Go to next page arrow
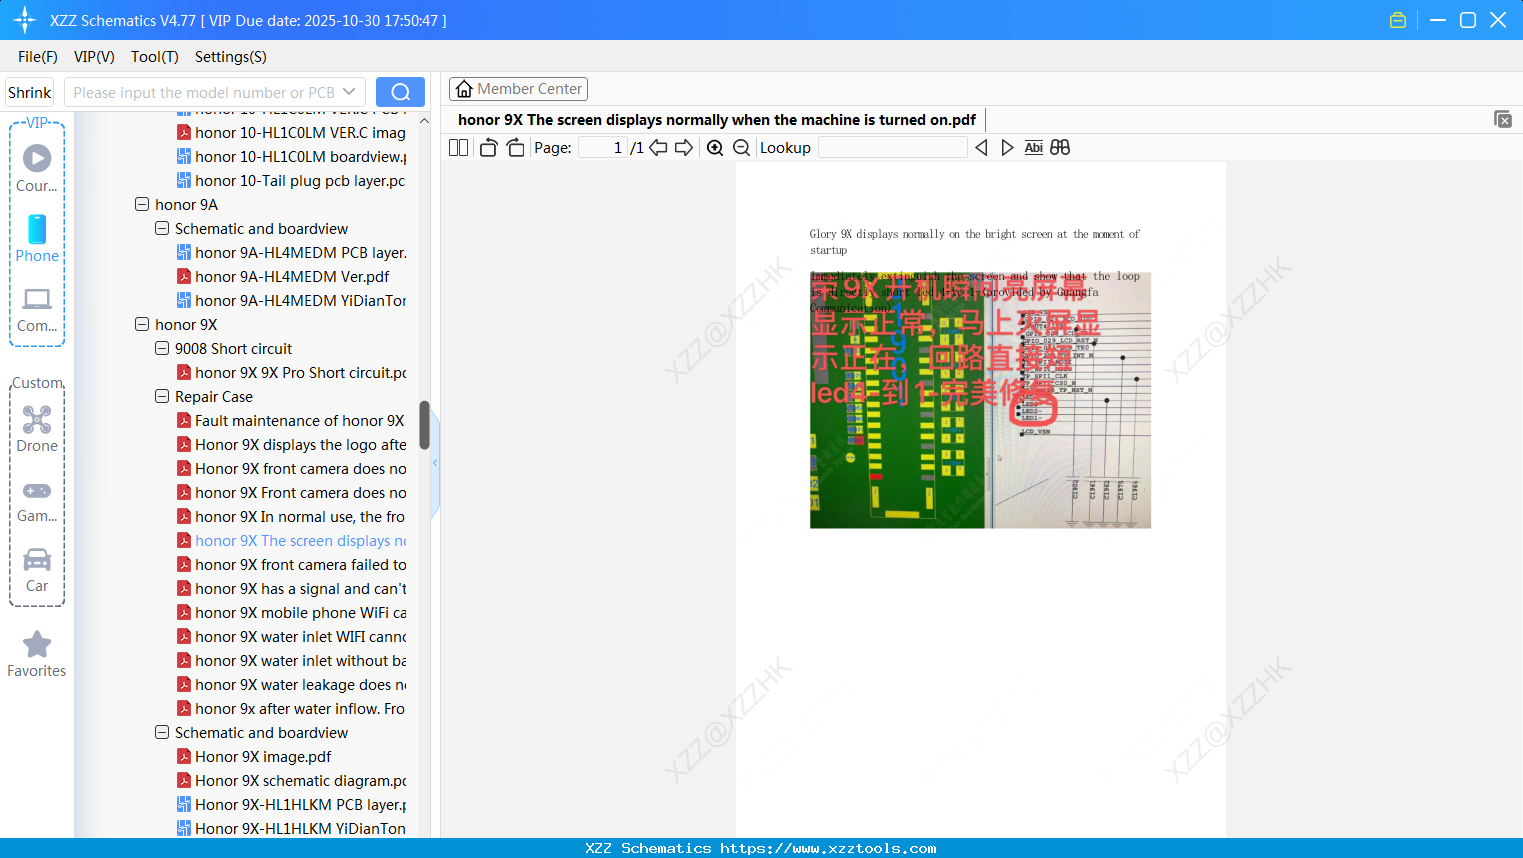Screen dimensions: 1523x858 (x=684, y=147)
